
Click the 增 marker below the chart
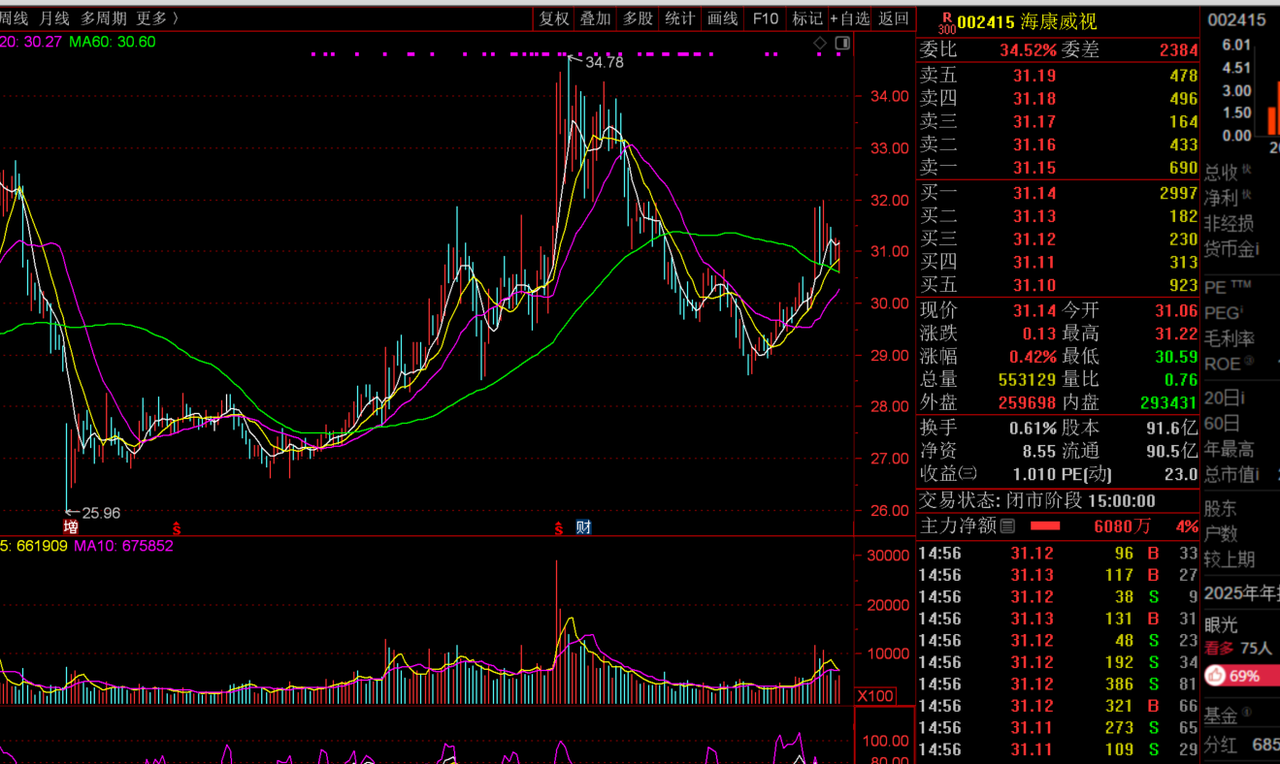point(71,527)
